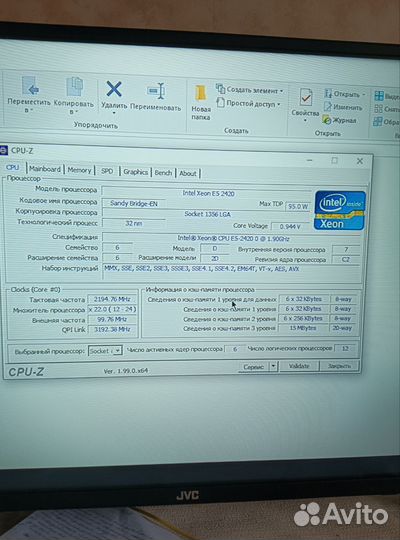Click the revision C2 value

click(346, 260)
